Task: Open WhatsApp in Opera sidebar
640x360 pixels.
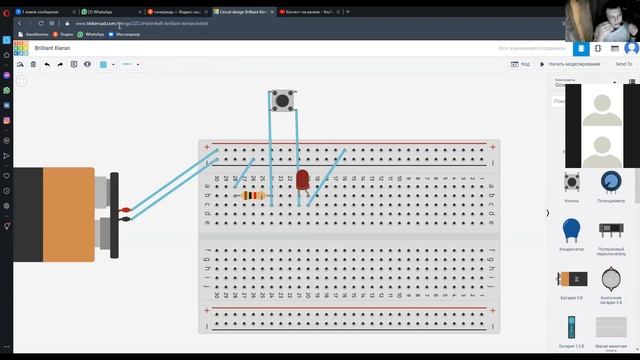Action: coord(7,91)
